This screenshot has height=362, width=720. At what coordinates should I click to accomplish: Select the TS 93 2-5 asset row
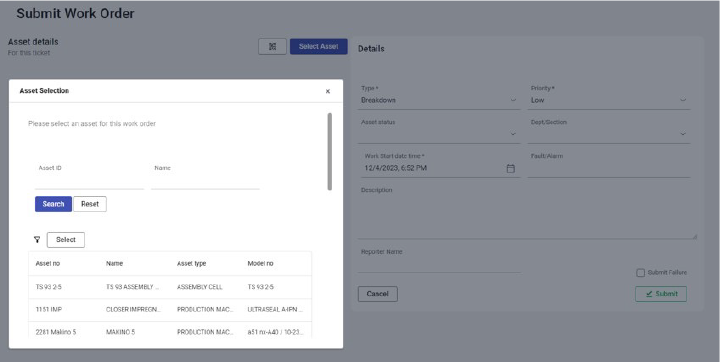pos(170,287)
